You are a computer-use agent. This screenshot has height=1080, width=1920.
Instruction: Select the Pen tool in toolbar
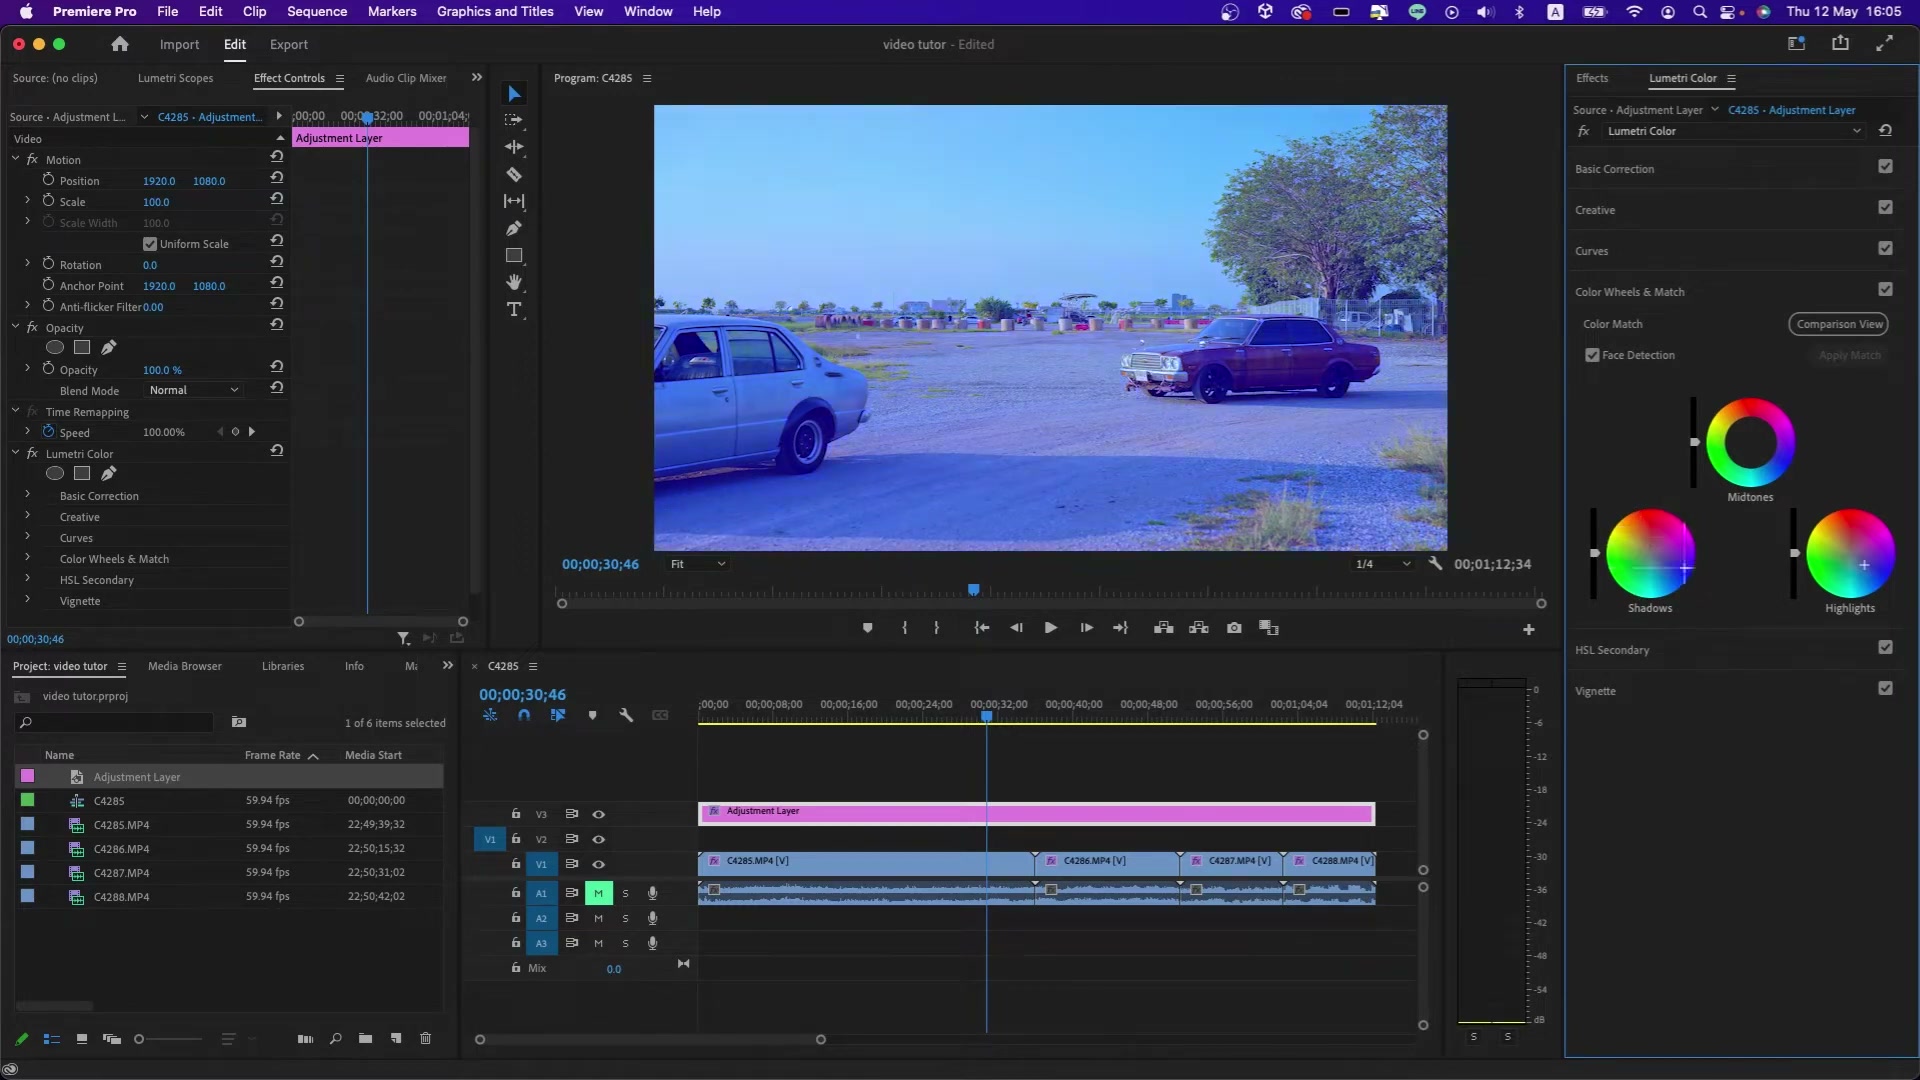514,228
